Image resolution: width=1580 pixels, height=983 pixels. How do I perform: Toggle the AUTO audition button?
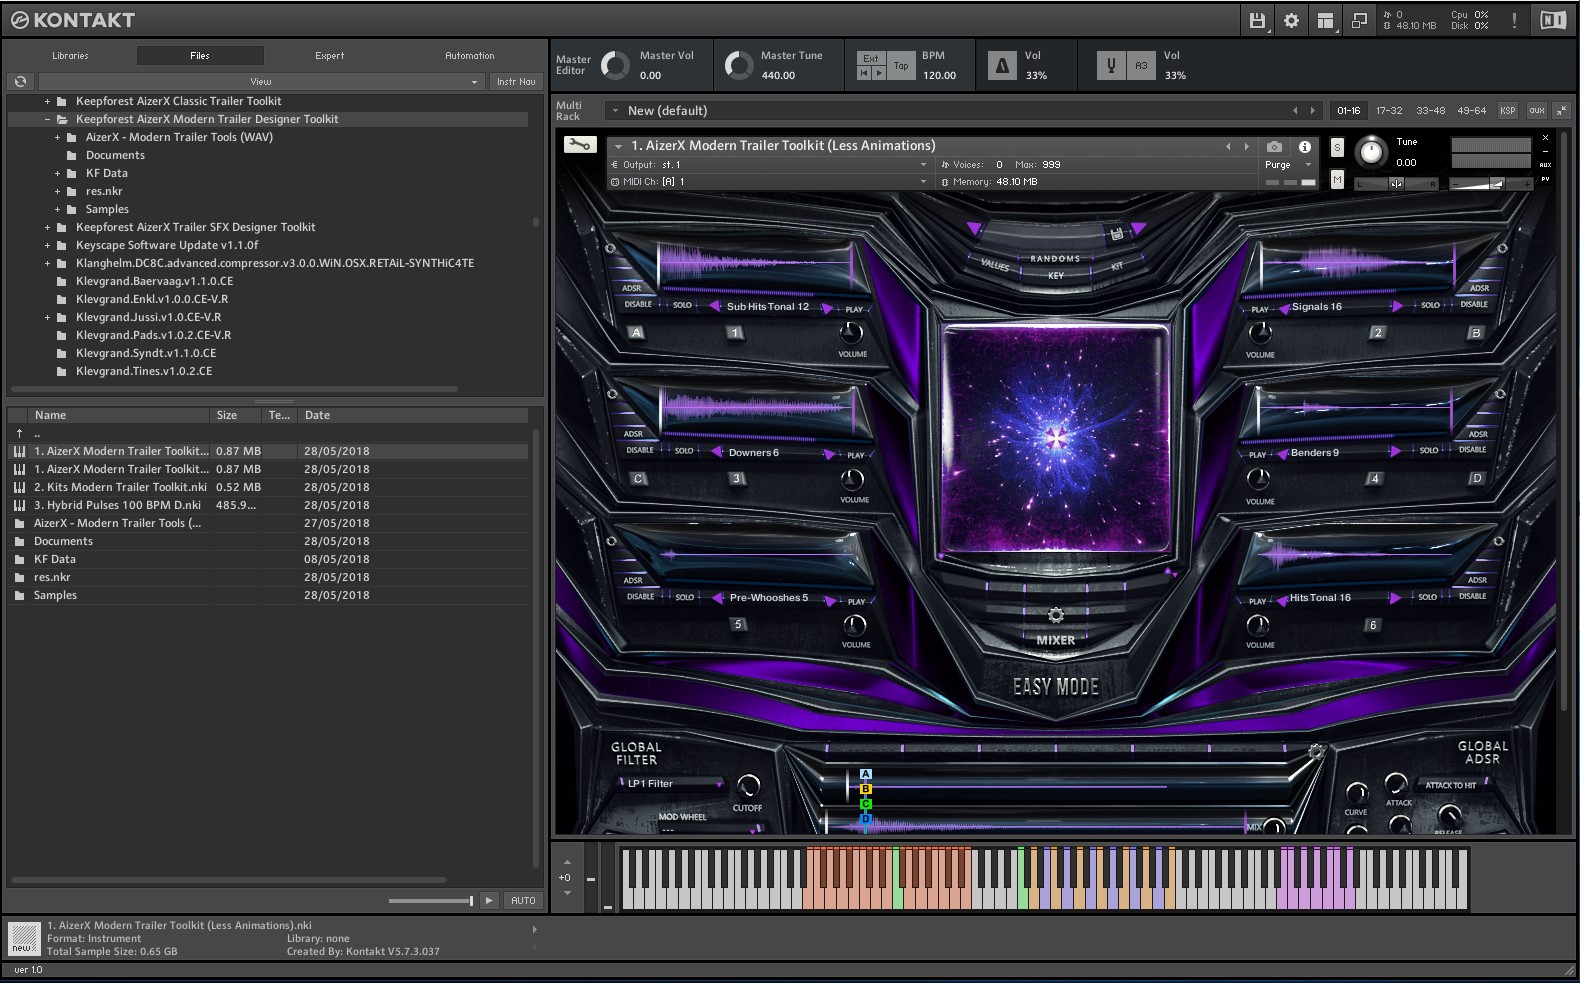(x=523, y=900)
